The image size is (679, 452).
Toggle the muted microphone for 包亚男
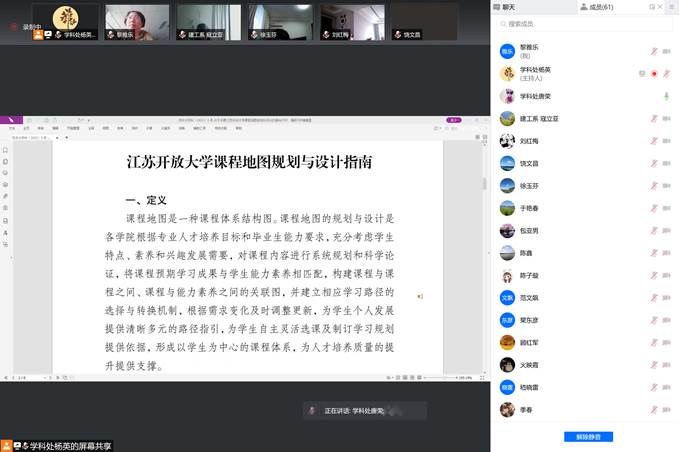coord(654,231)
